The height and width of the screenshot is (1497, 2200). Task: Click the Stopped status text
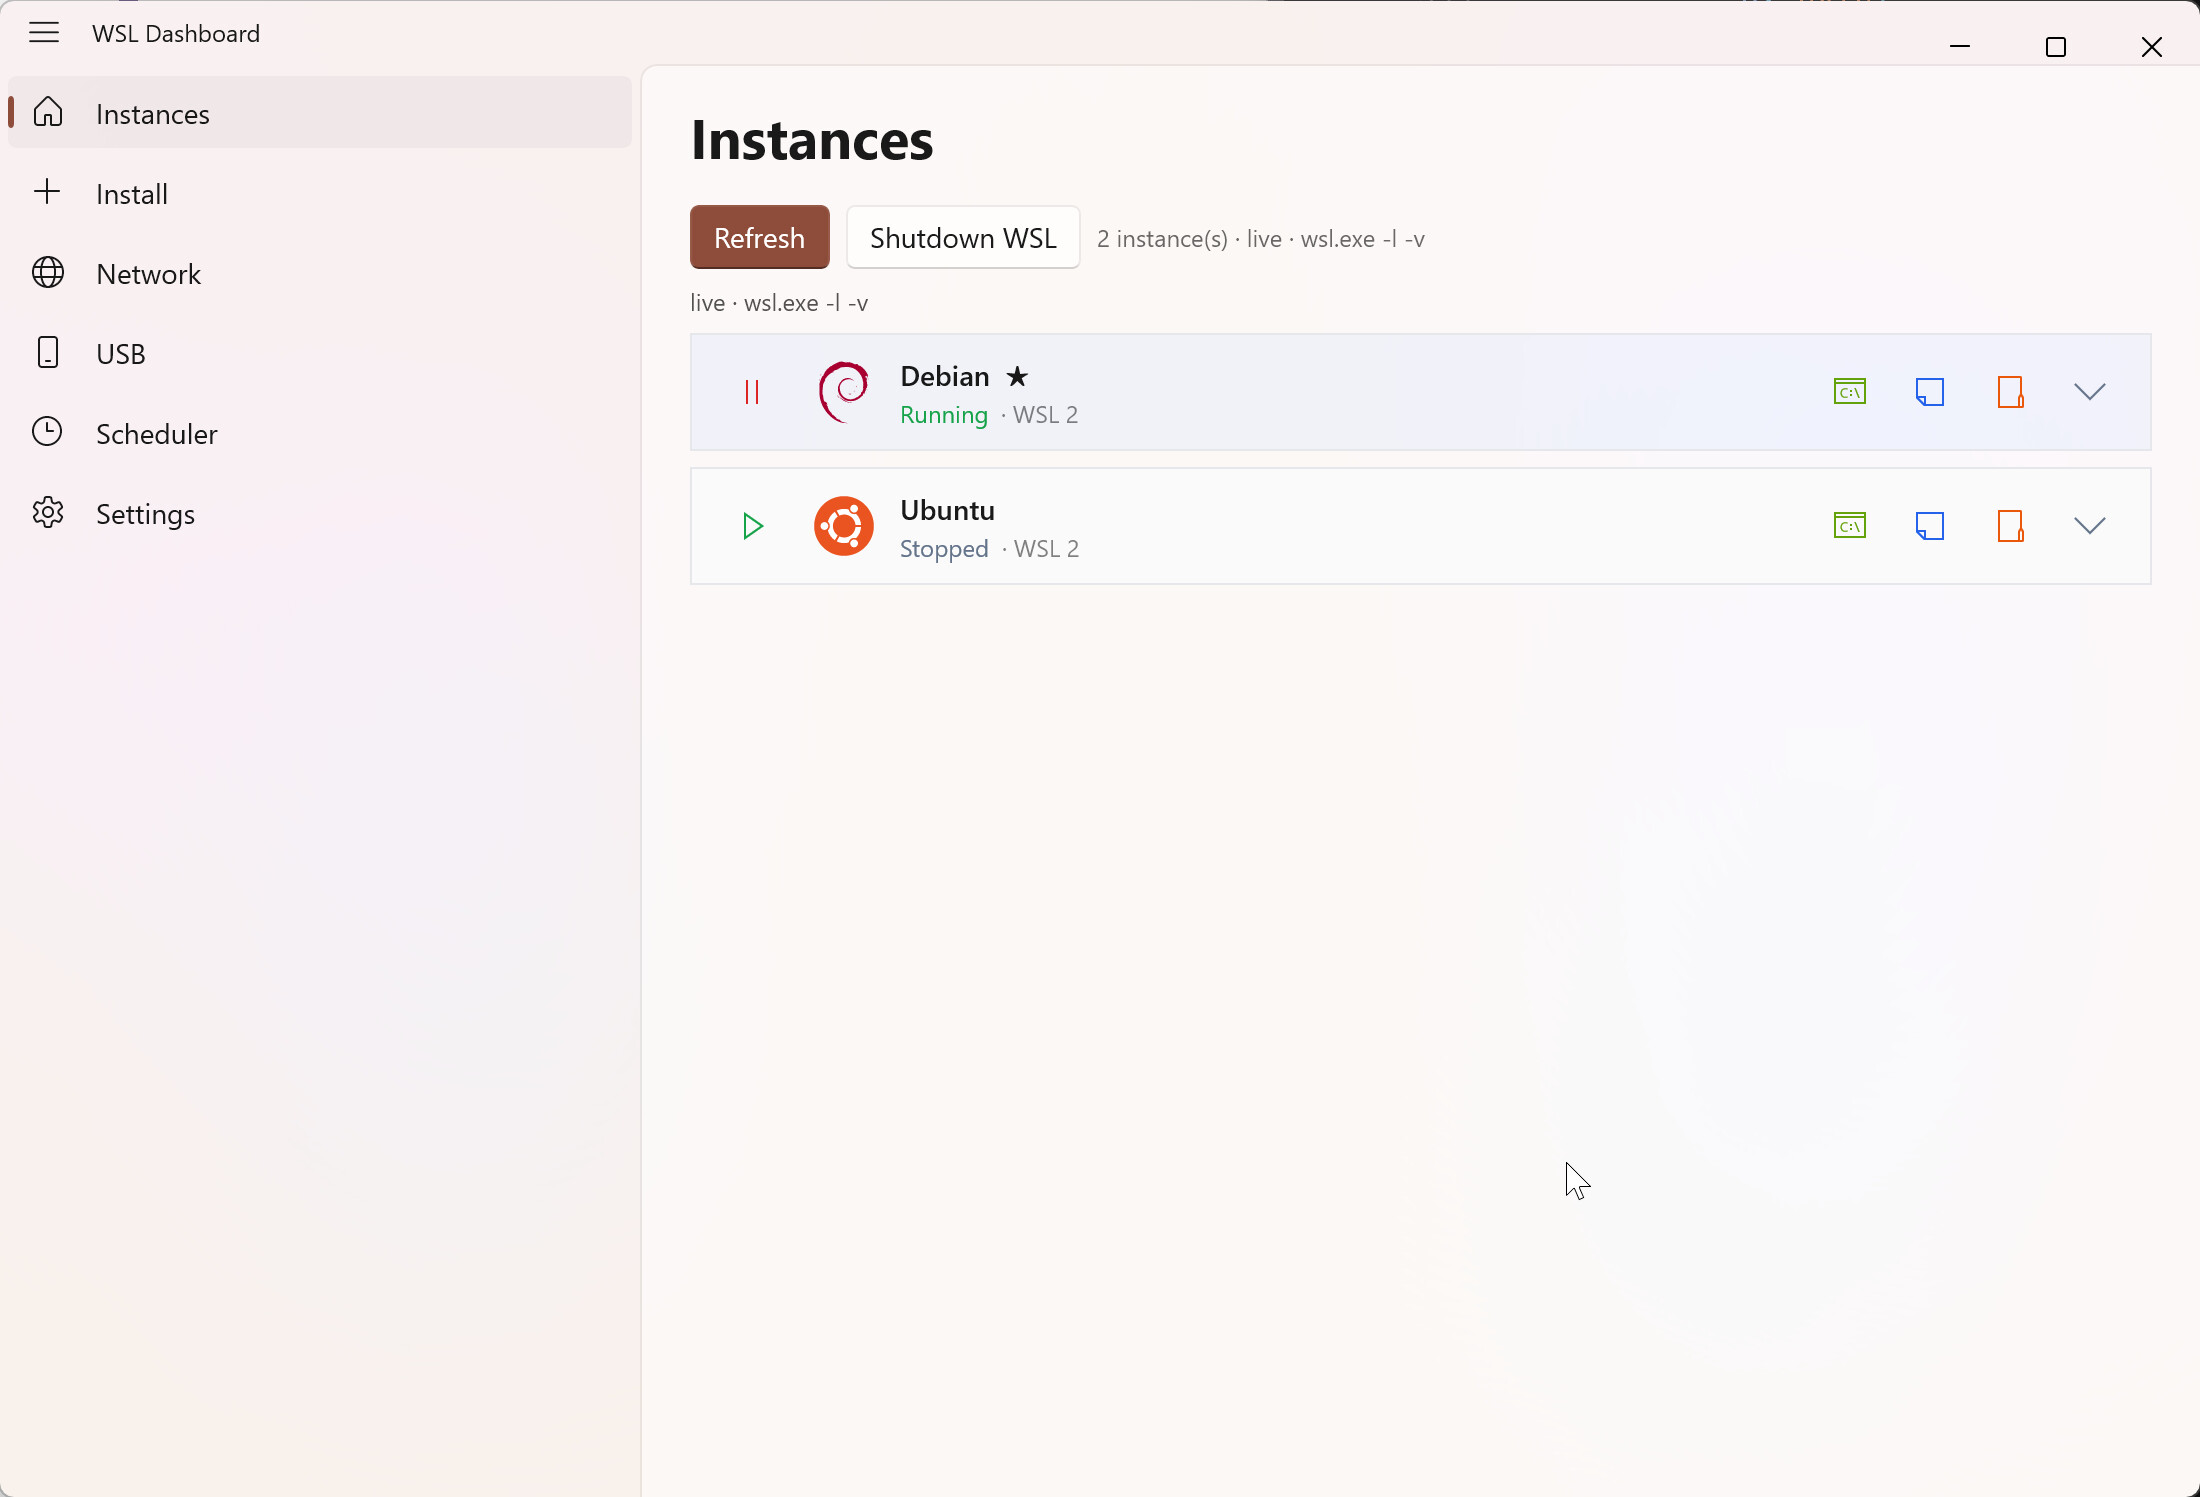944,549
